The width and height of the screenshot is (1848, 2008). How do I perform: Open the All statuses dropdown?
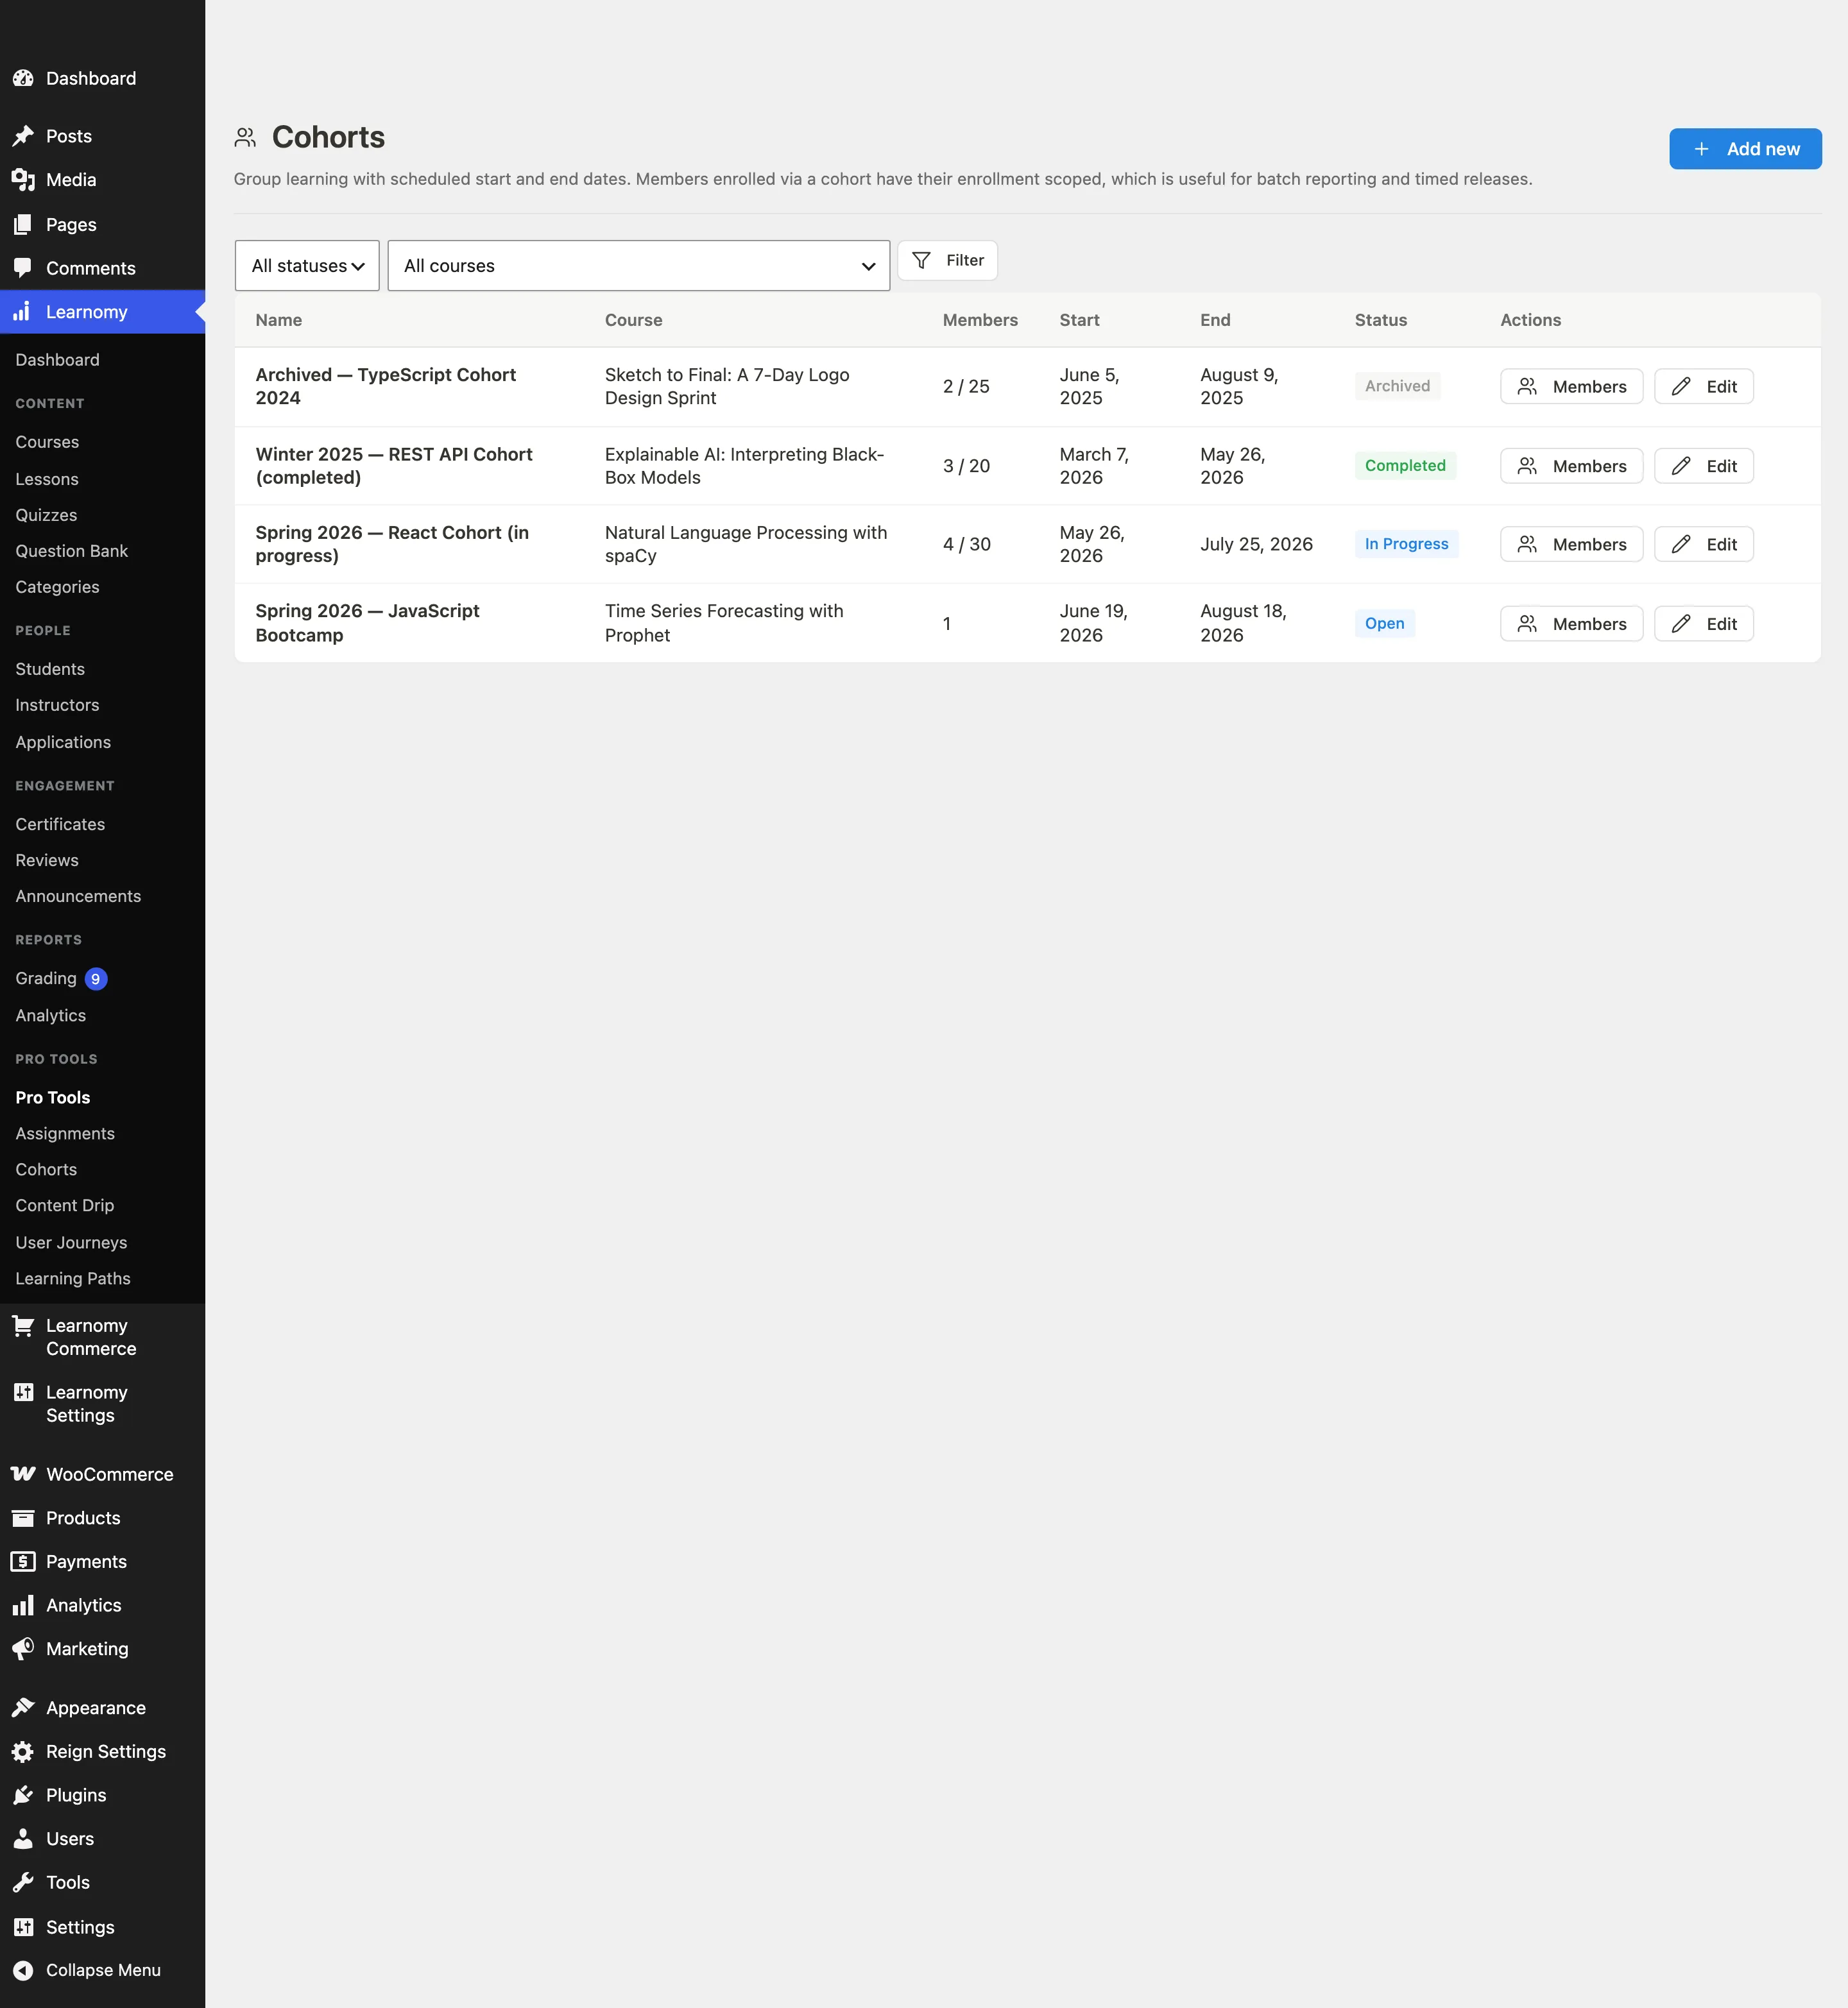click(307, 265)
